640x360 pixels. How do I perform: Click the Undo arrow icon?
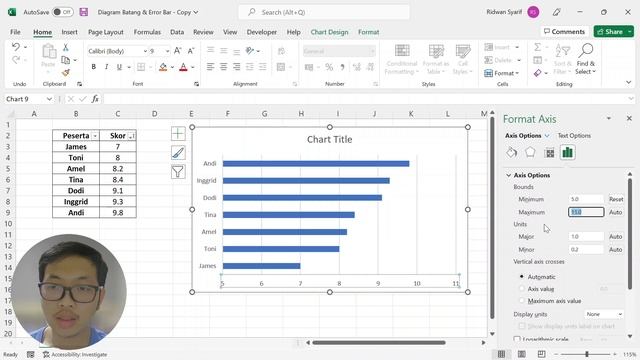point(16,47)
